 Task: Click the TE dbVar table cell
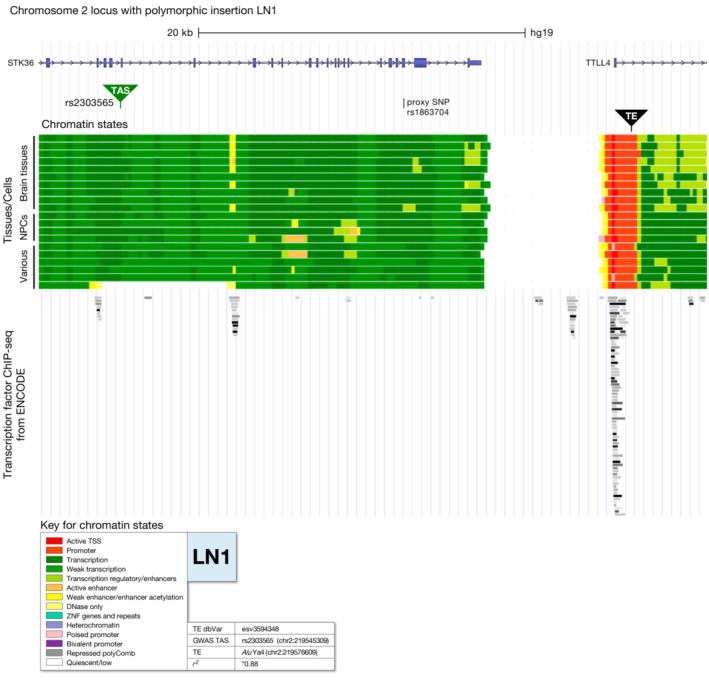click(x=211, y=629)
